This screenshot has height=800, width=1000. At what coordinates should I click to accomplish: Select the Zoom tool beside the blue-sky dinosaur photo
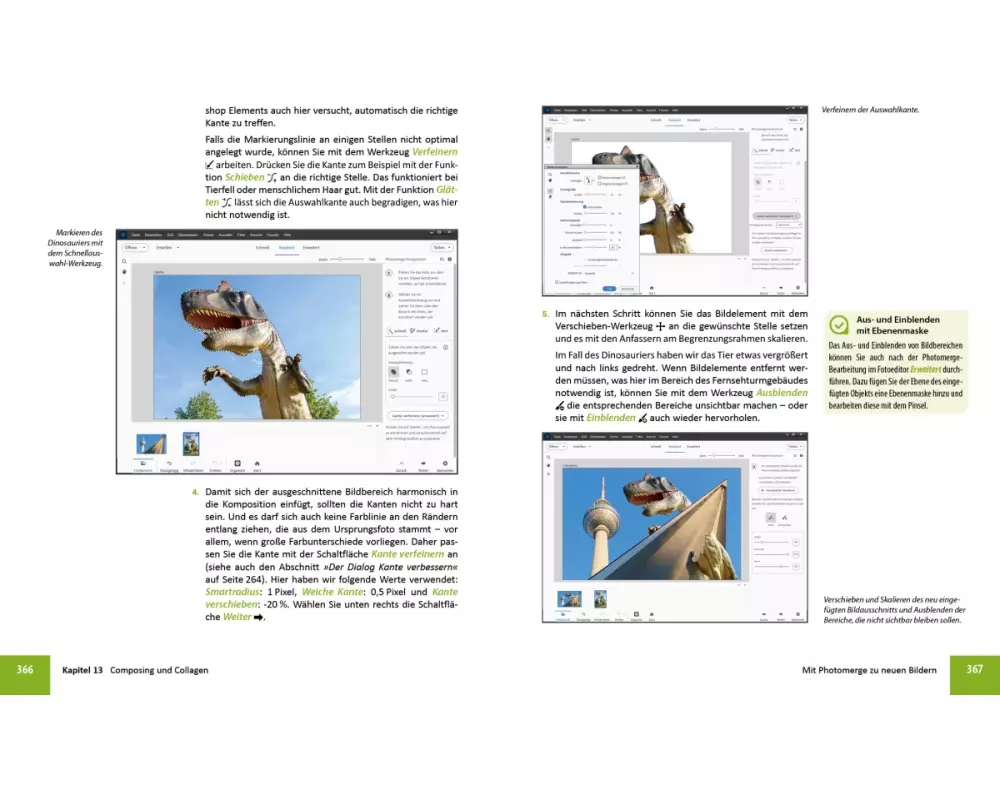point(124,261)
